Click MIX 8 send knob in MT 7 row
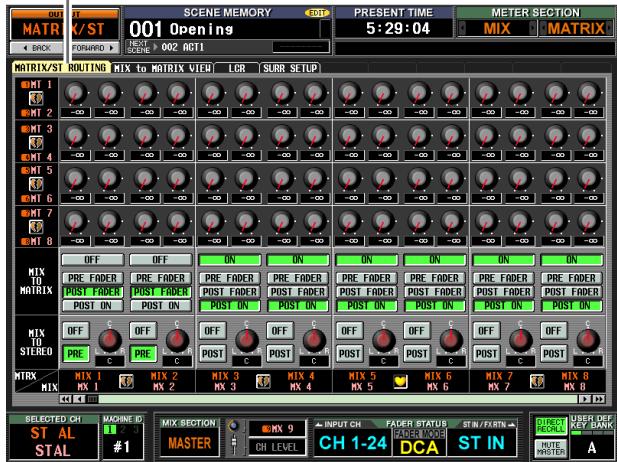This screenshot has width=617, height=462. tap(589, 221)
